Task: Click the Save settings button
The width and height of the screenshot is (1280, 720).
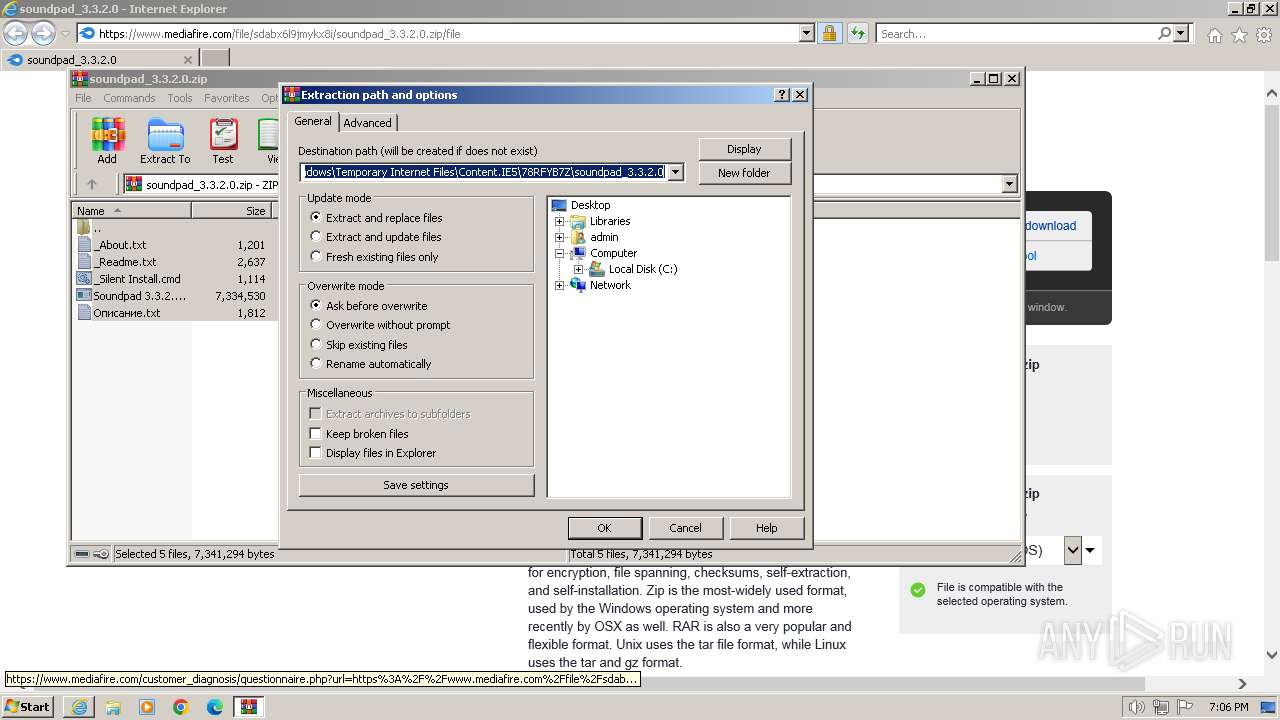Action: (416, 485)
